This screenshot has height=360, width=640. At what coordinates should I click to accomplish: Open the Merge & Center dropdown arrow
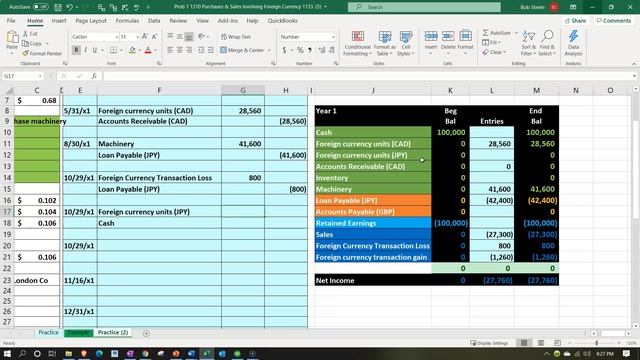[269, 50]
